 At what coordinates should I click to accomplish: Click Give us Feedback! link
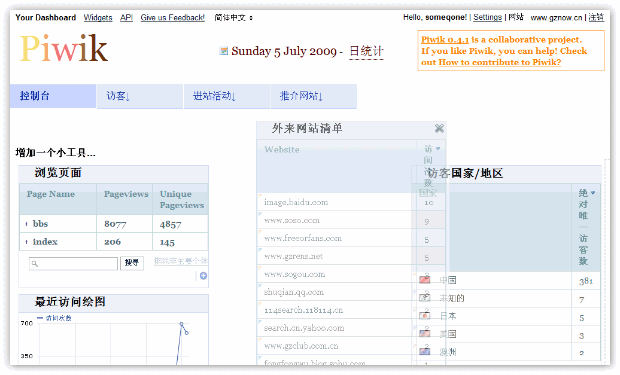[x=172, y=17]
